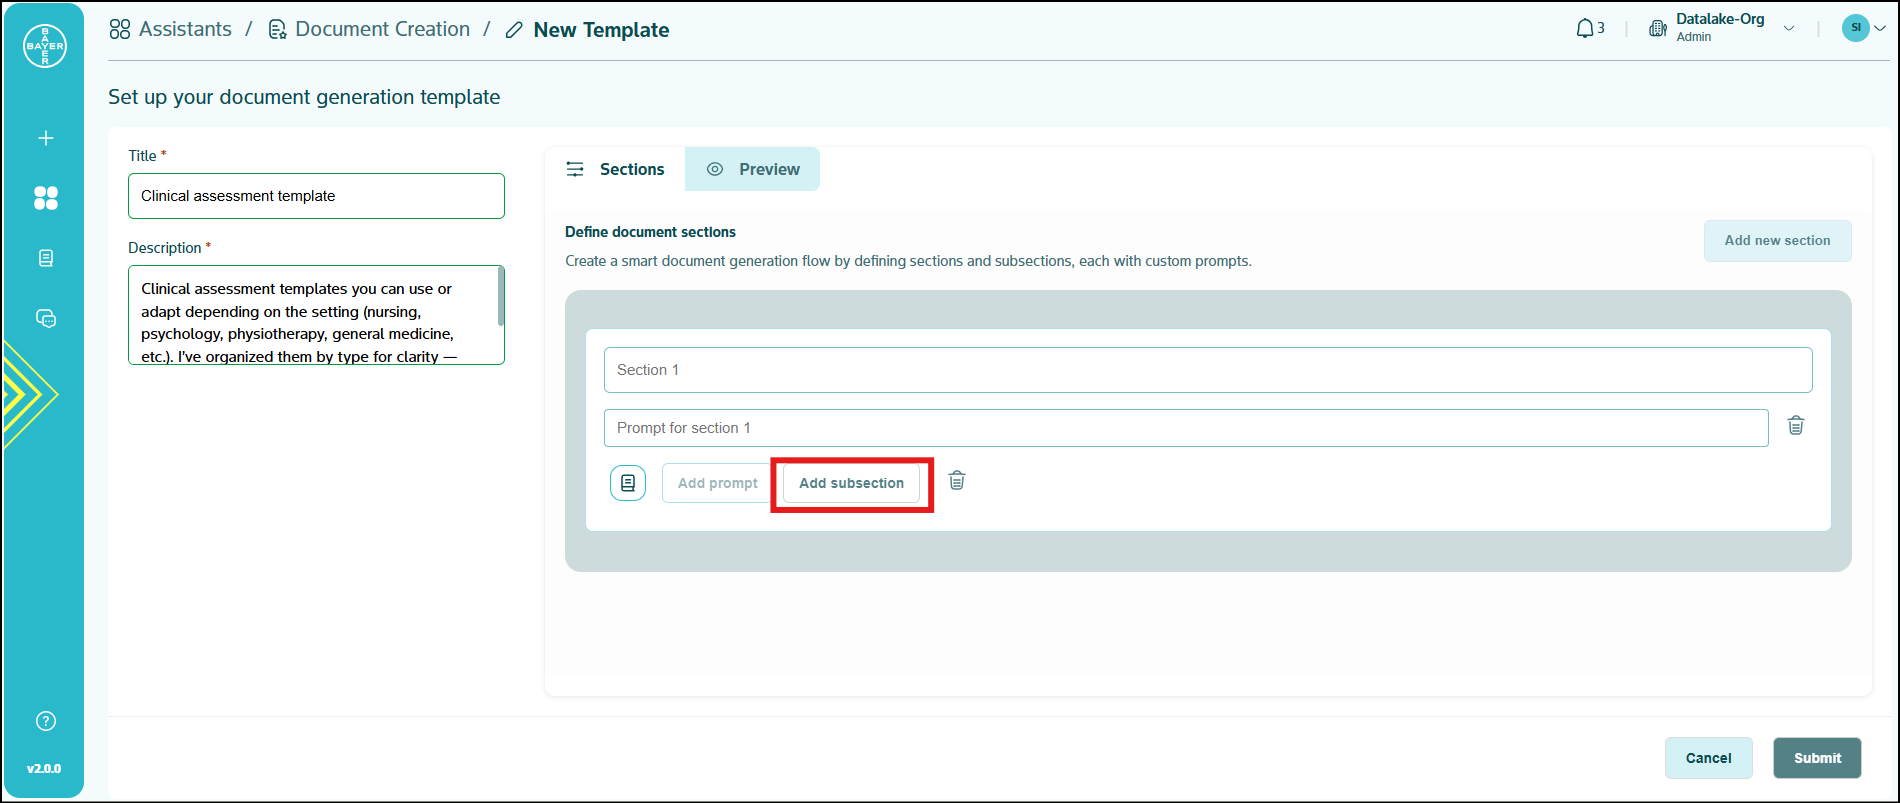This screenshot has height=803, width=1900.
Task: Click the Section 1 name field
Action: (x=1207, y=370)
